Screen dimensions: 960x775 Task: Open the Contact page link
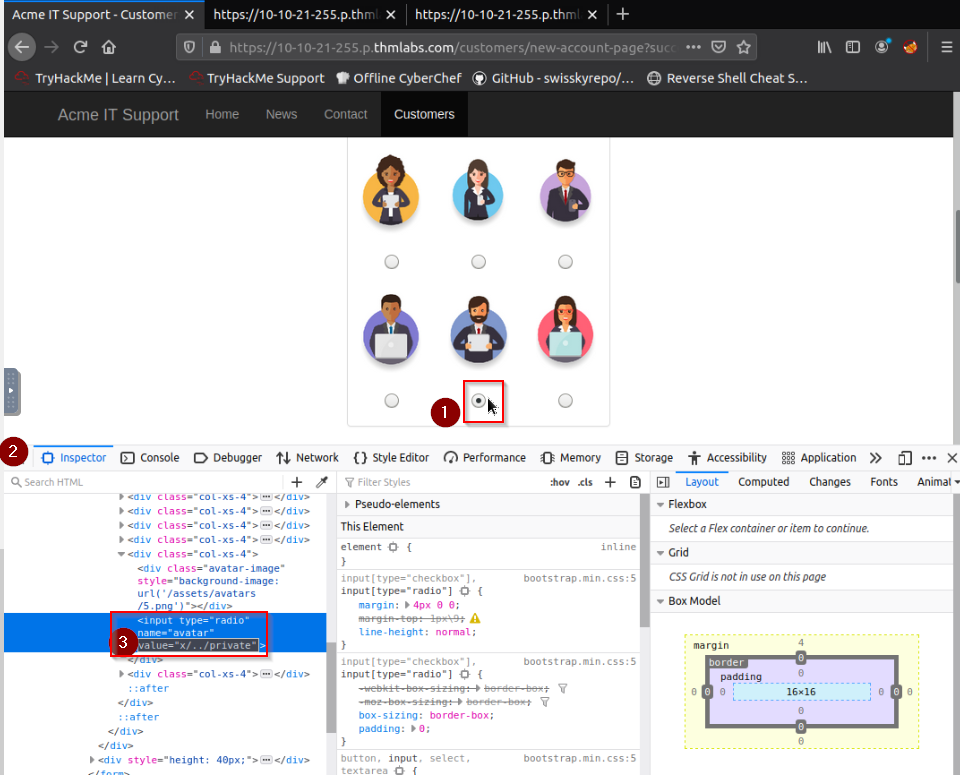pos(346,114)
